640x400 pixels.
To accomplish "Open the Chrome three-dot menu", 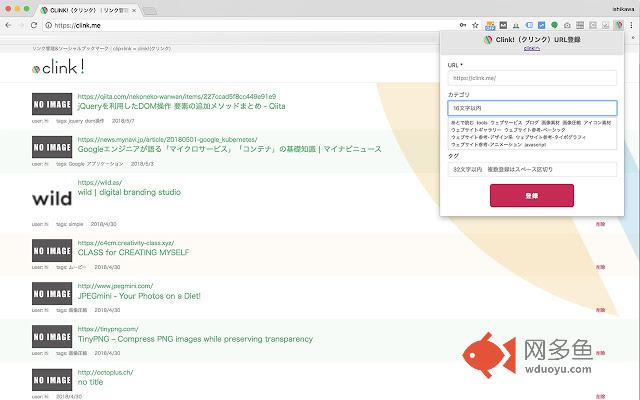I will coord(631,24).
